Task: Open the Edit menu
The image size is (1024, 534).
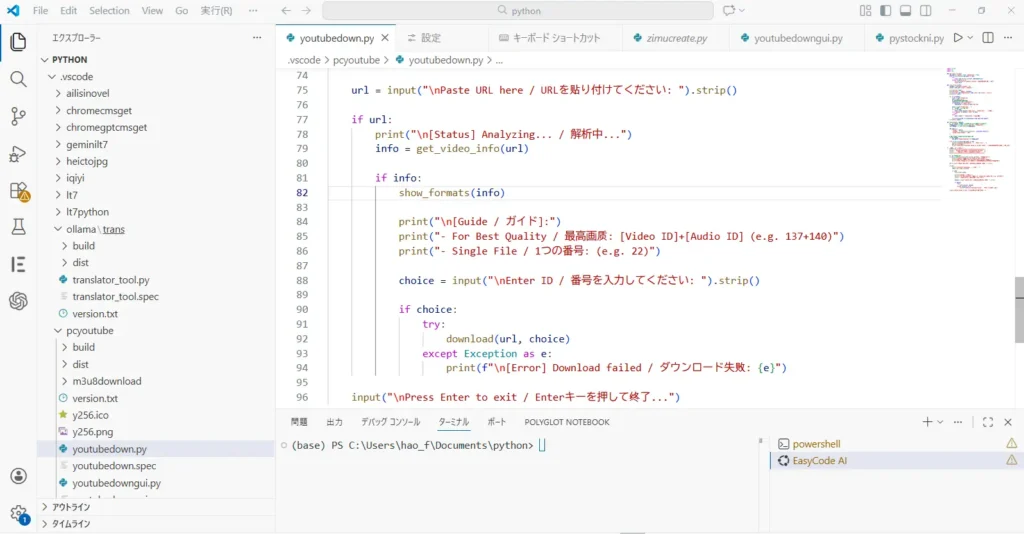Action: coord(68,10)
